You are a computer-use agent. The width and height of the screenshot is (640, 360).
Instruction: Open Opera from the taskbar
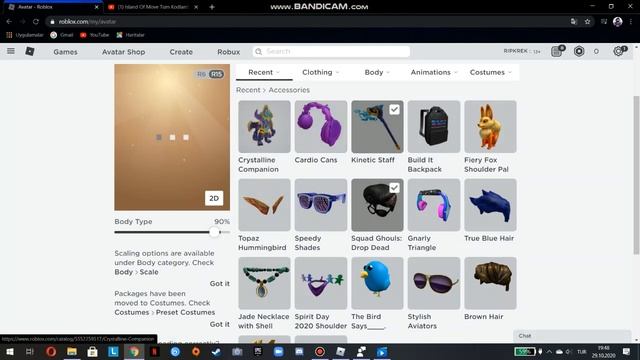pyautogui.click(x=51, y=351)
